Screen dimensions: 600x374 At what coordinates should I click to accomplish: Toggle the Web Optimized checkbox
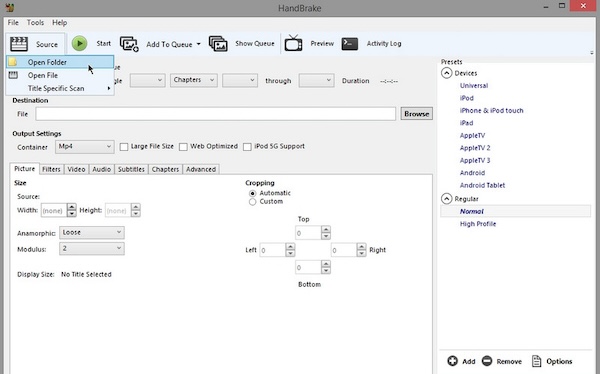coord(183,147)
